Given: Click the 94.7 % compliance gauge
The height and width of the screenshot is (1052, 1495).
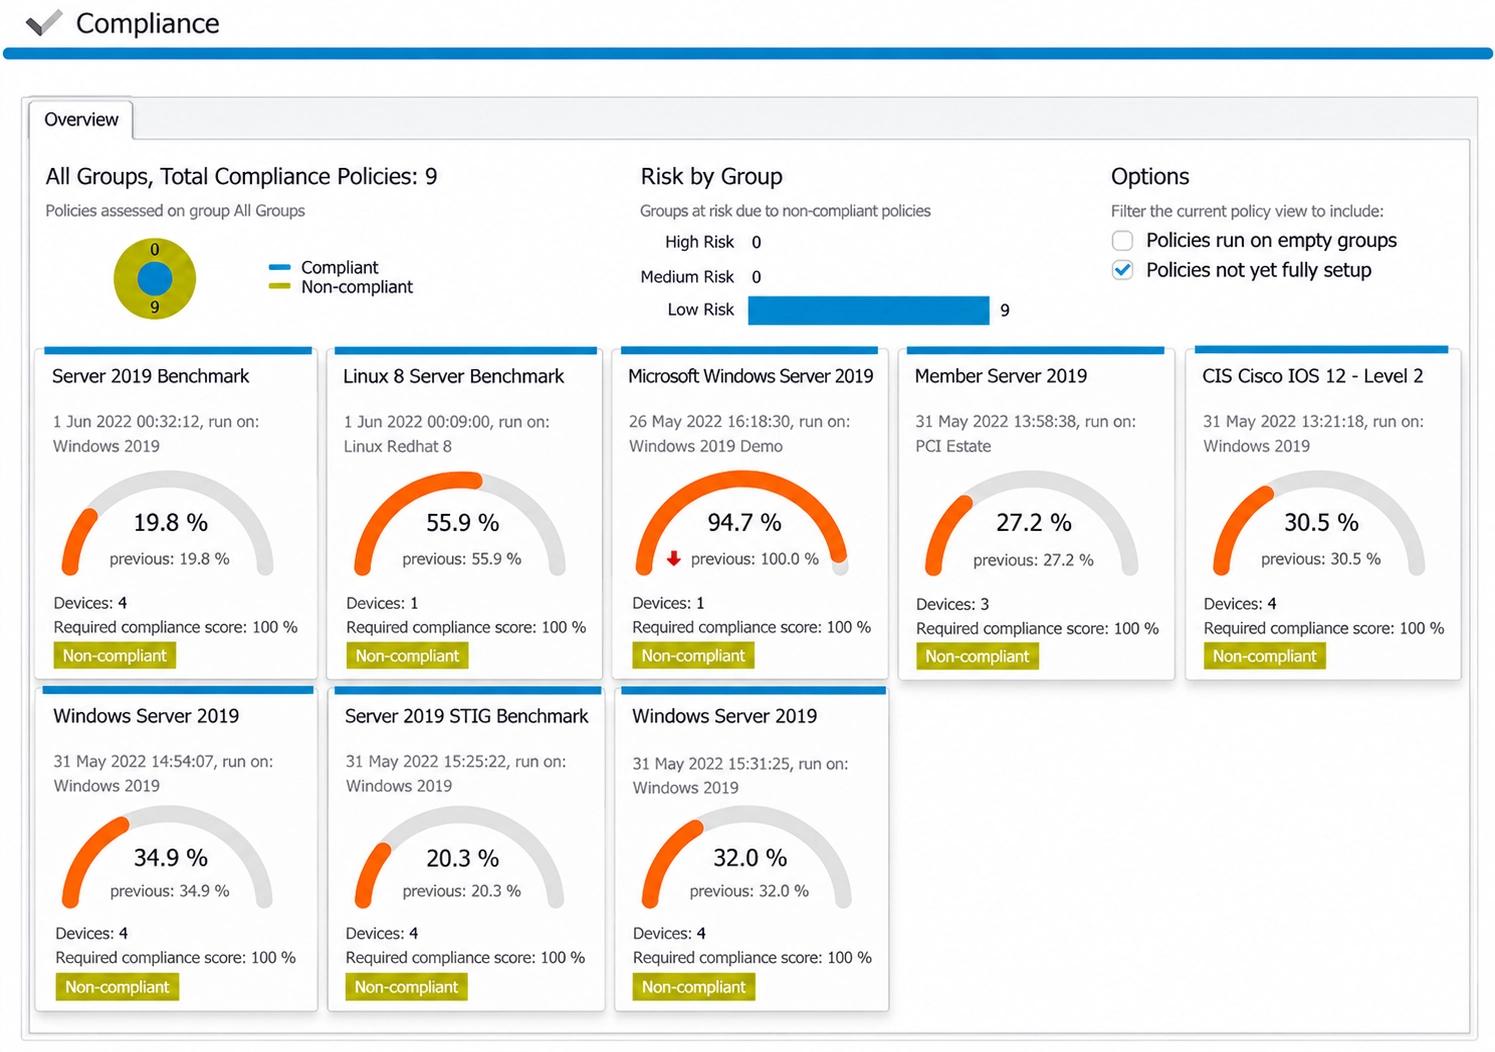Looking at the screenshot, I should 743,524.
